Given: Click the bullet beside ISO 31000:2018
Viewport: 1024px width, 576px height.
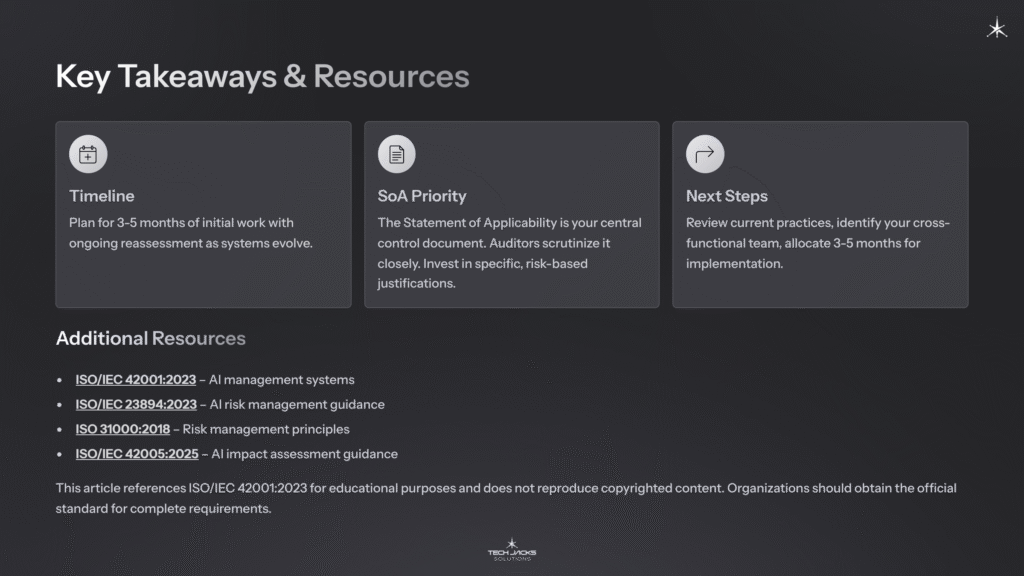Looking at the screenshot, I should tap(62, 429).
